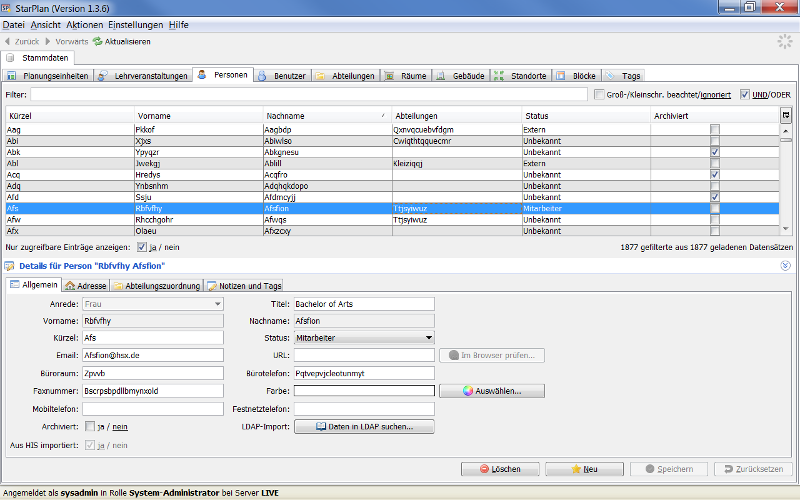Click Daten in LDAP suchen button
Image resolution: width=800 pixels, height=500 pixels.
pyautogui.click(x=364, y=427)
